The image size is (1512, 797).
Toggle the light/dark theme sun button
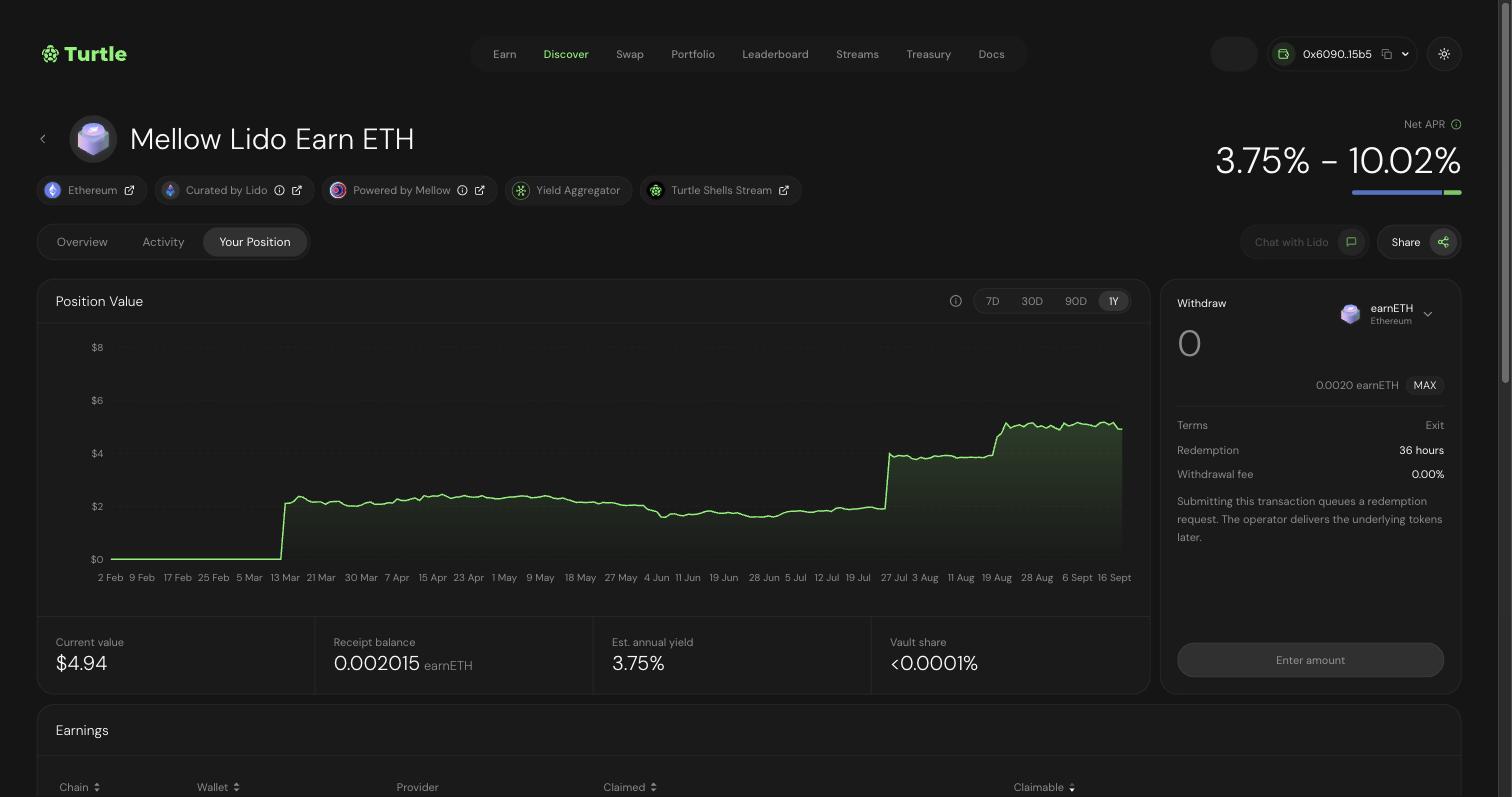1444,54
